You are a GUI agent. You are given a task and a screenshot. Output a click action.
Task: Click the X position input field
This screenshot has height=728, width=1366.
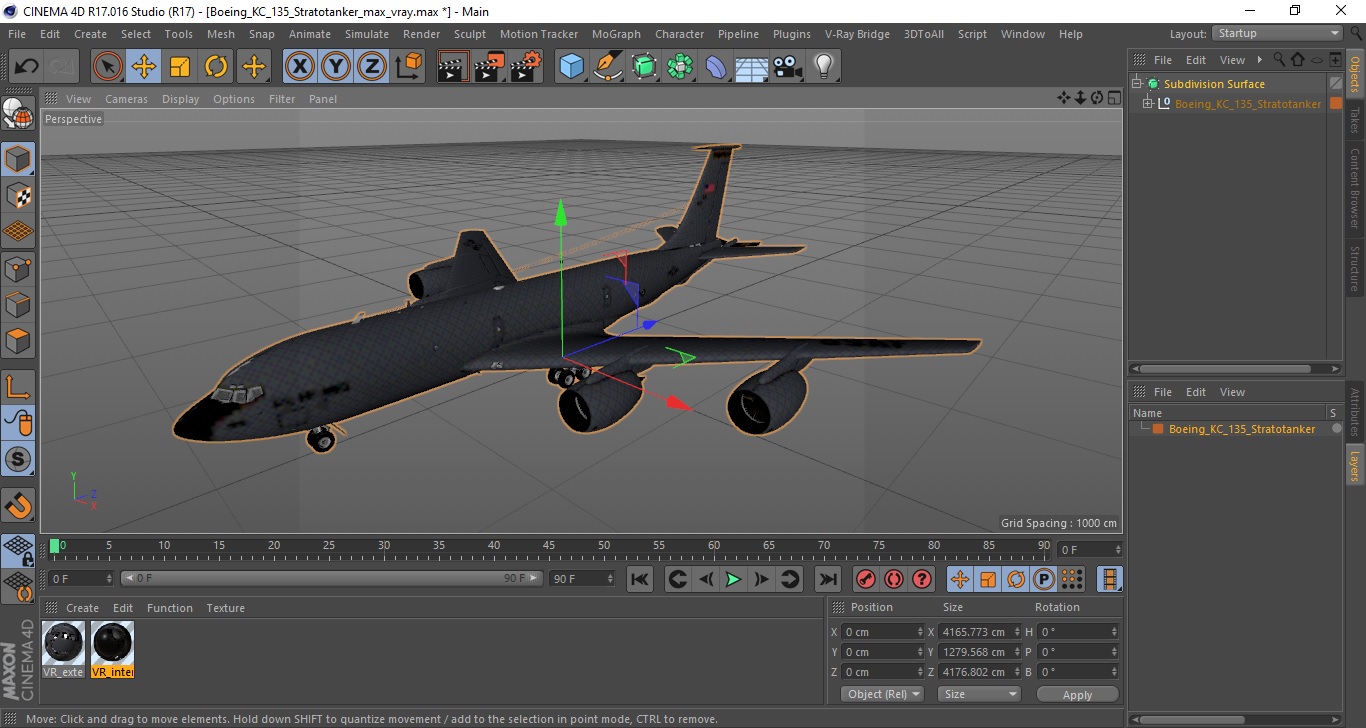884,632
